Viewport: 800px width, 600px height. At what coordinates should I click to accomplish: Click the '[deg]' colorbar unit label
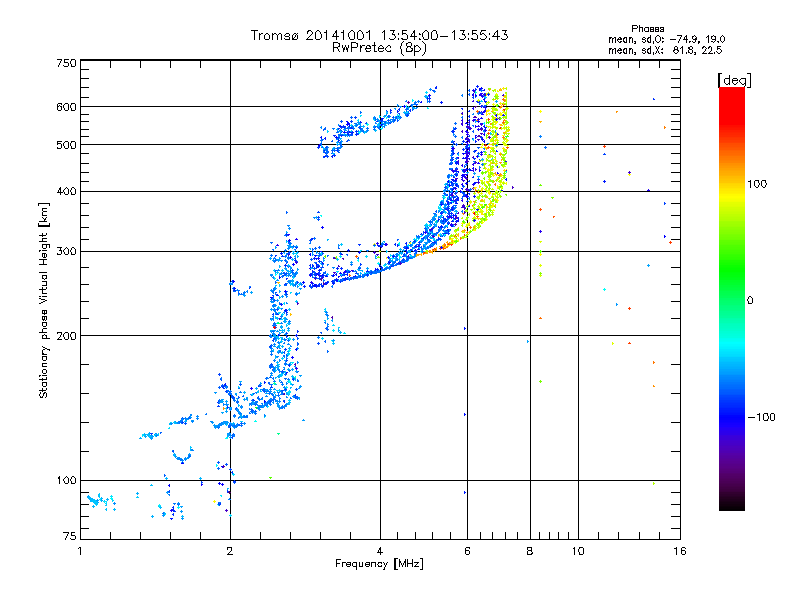click(x=734, y=80)
